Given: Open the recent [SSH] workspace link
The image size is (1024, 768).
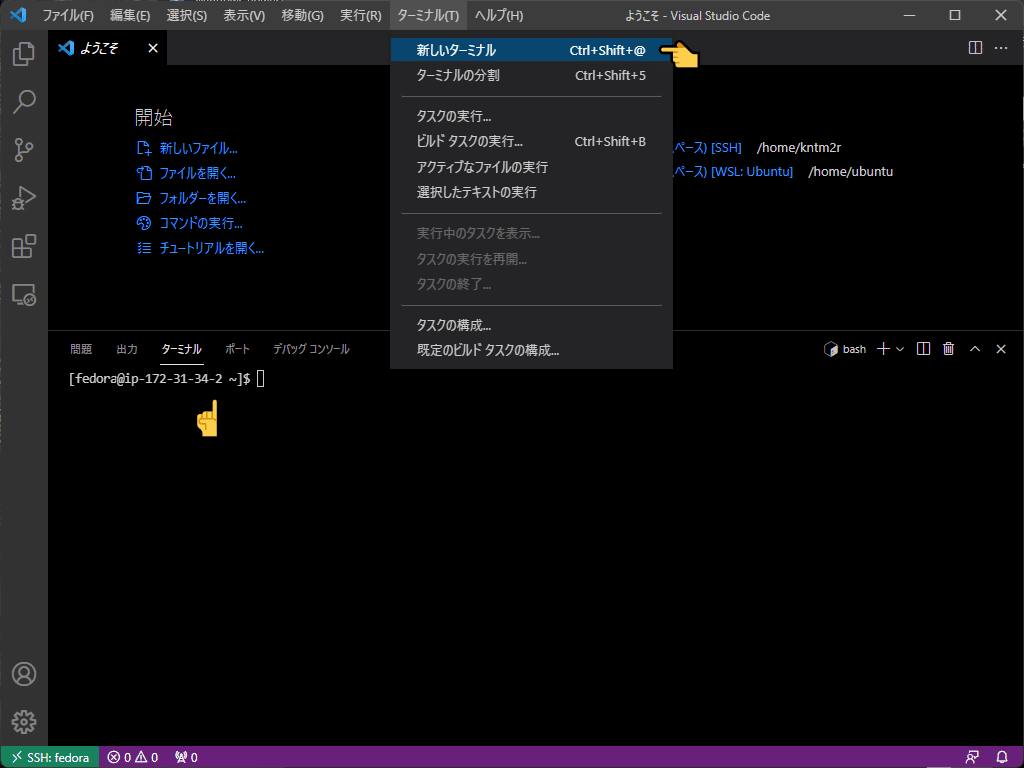Looking at the screenshot, I should [708, 148].
